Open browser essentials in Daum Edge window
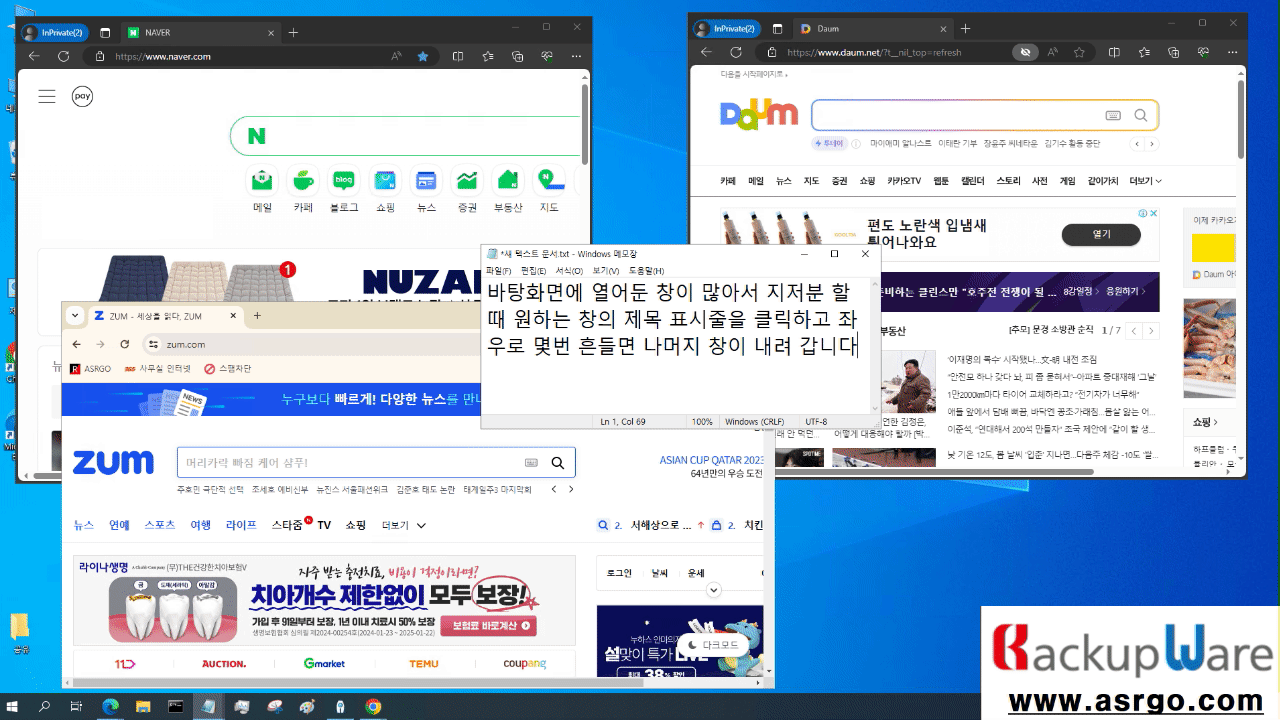 coord(1202,52)
